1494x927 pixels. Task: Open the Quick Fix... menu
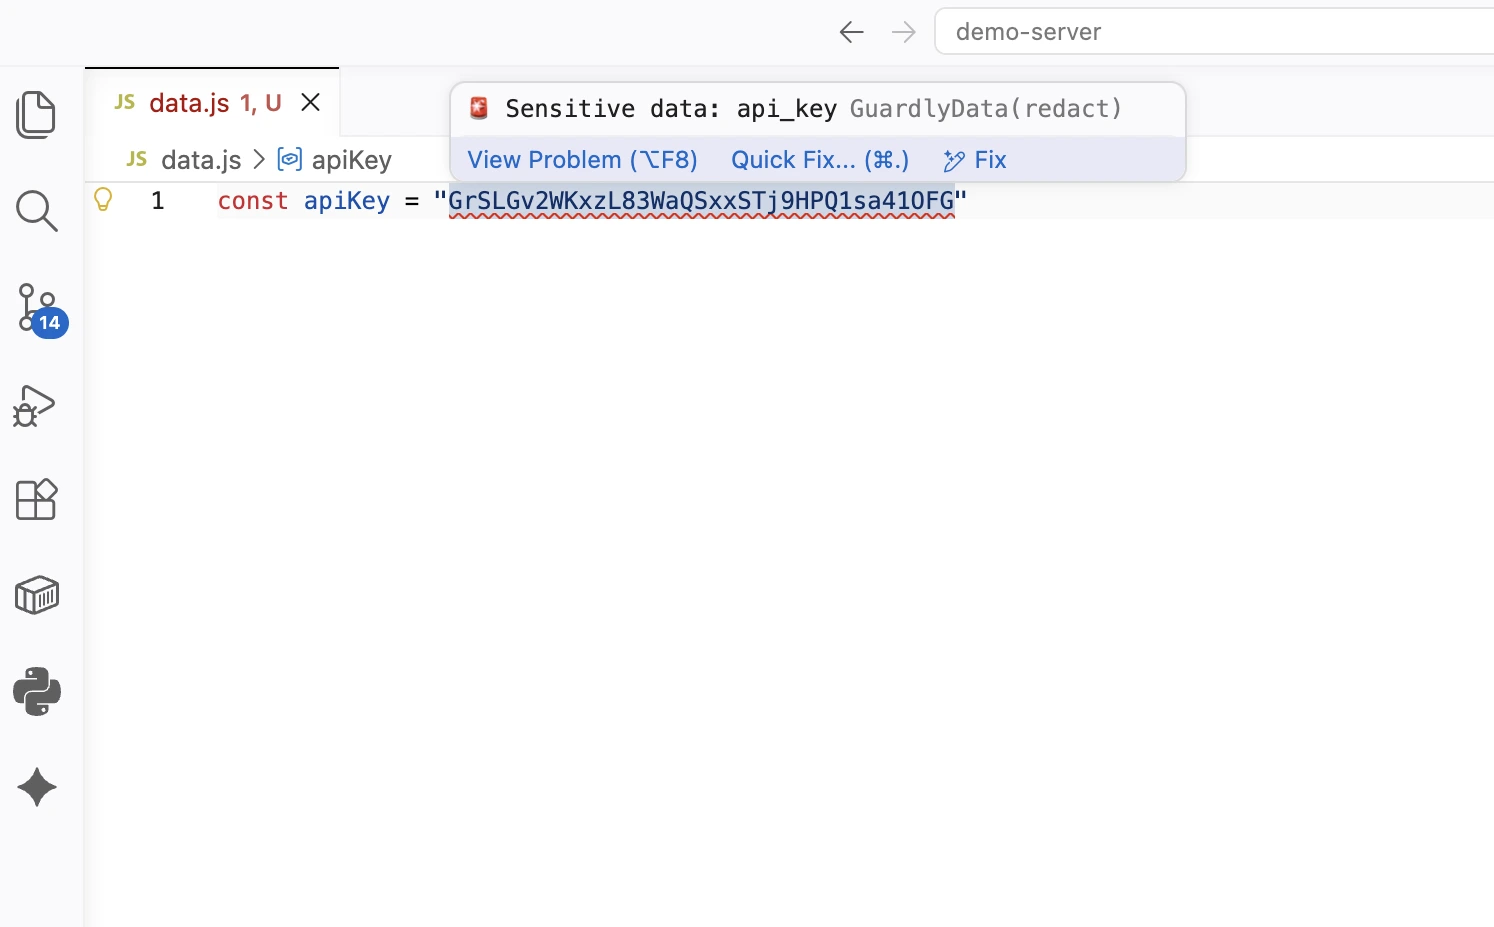pyautogui.click(x=820, y=160)
